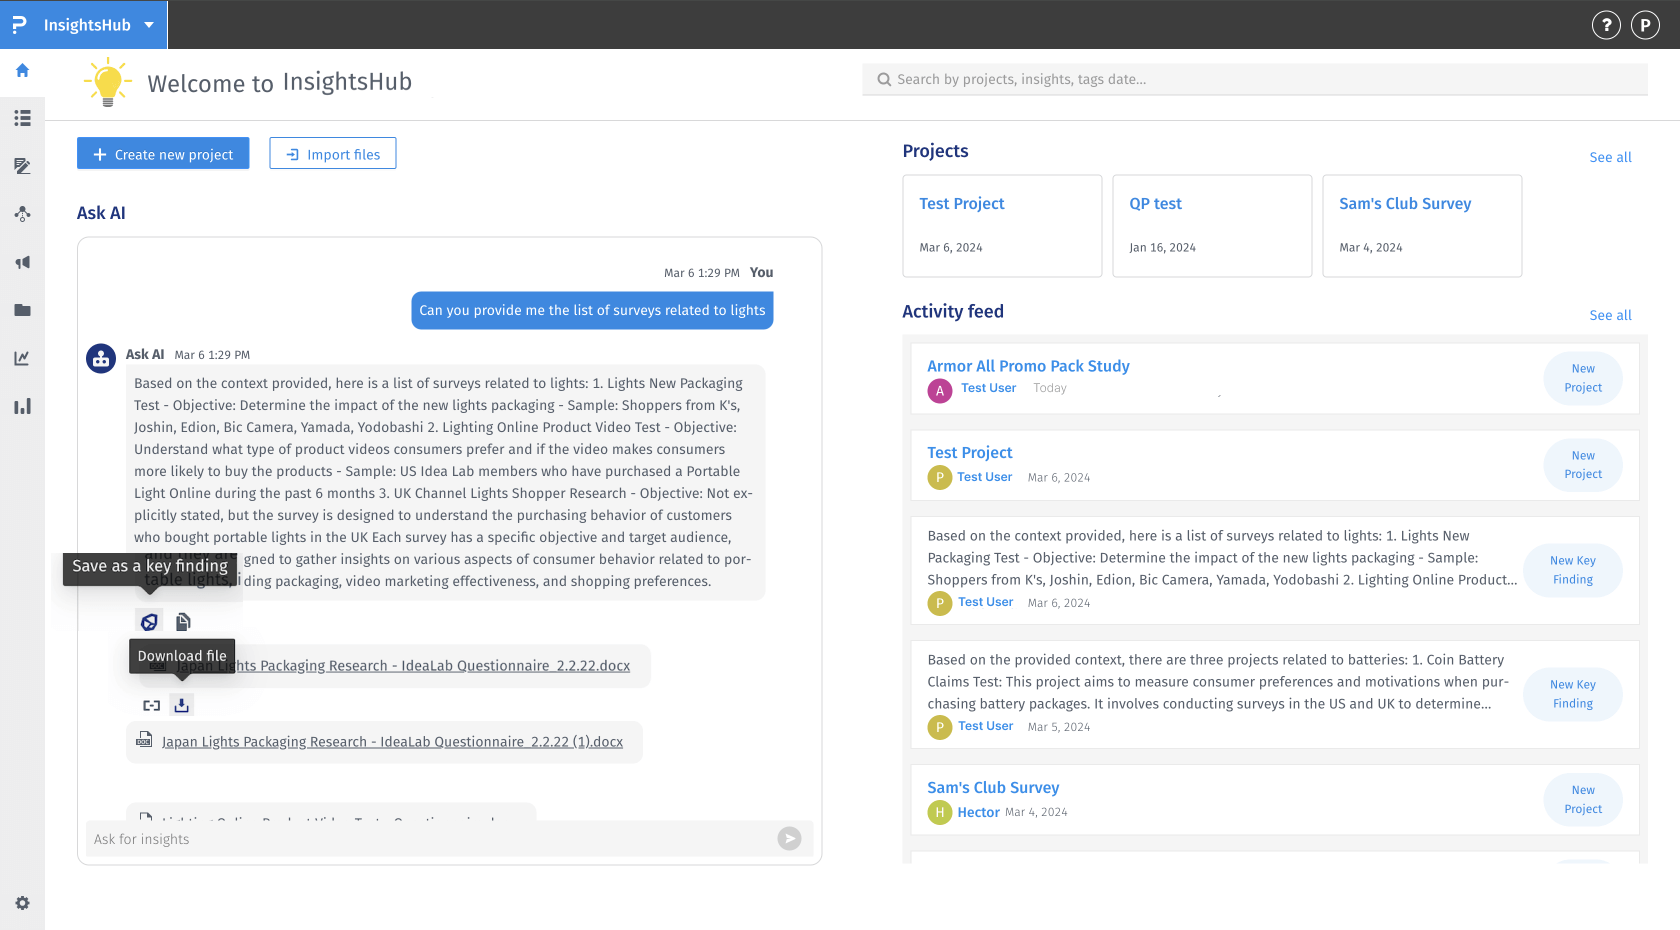Click See all next to Projects
Screen dimensions: 1680x930
(1610, 157)
